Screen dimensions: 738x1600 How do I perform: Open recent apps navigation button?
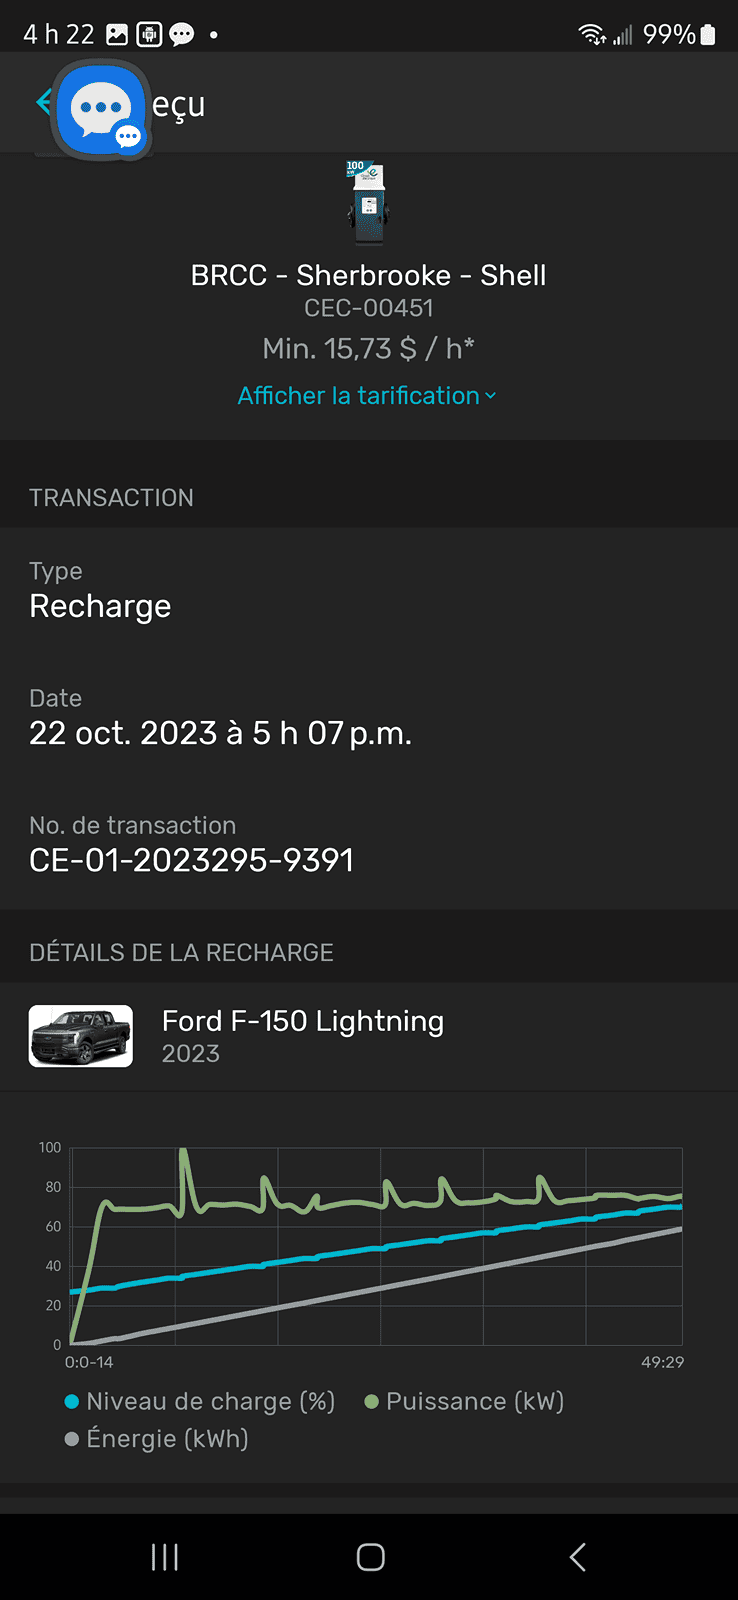coord(165,1557)
